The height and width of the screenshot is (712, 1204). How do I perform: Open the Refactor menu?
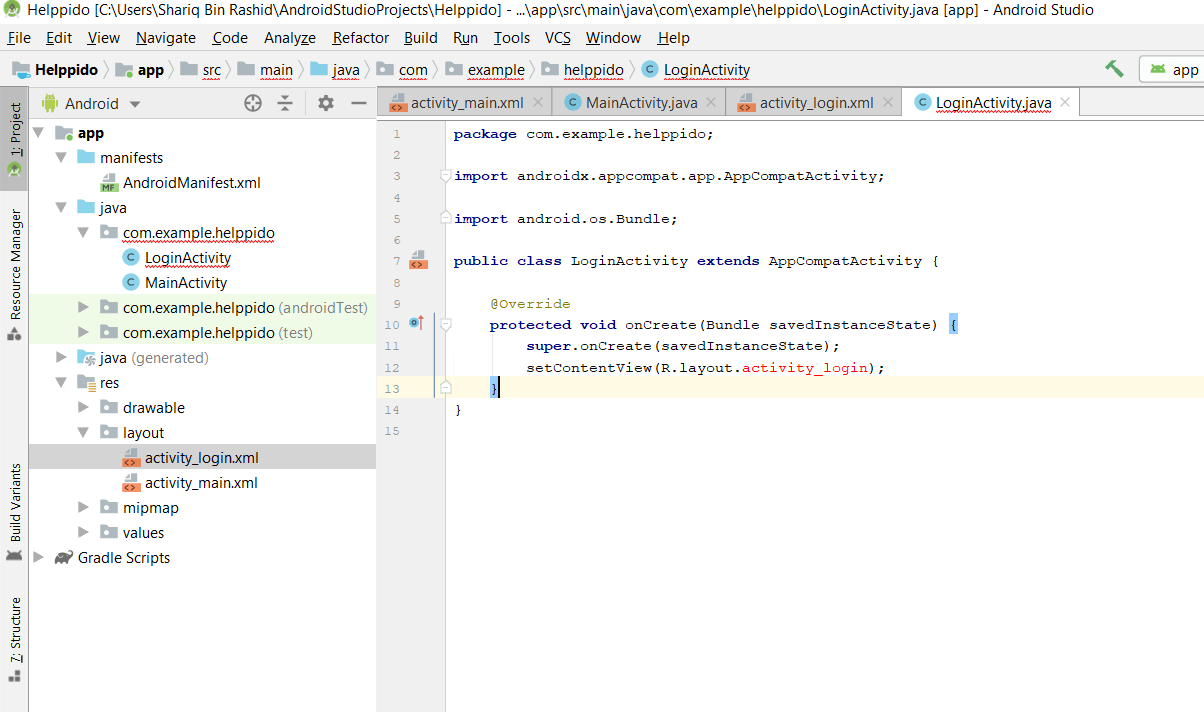(361, 38)
